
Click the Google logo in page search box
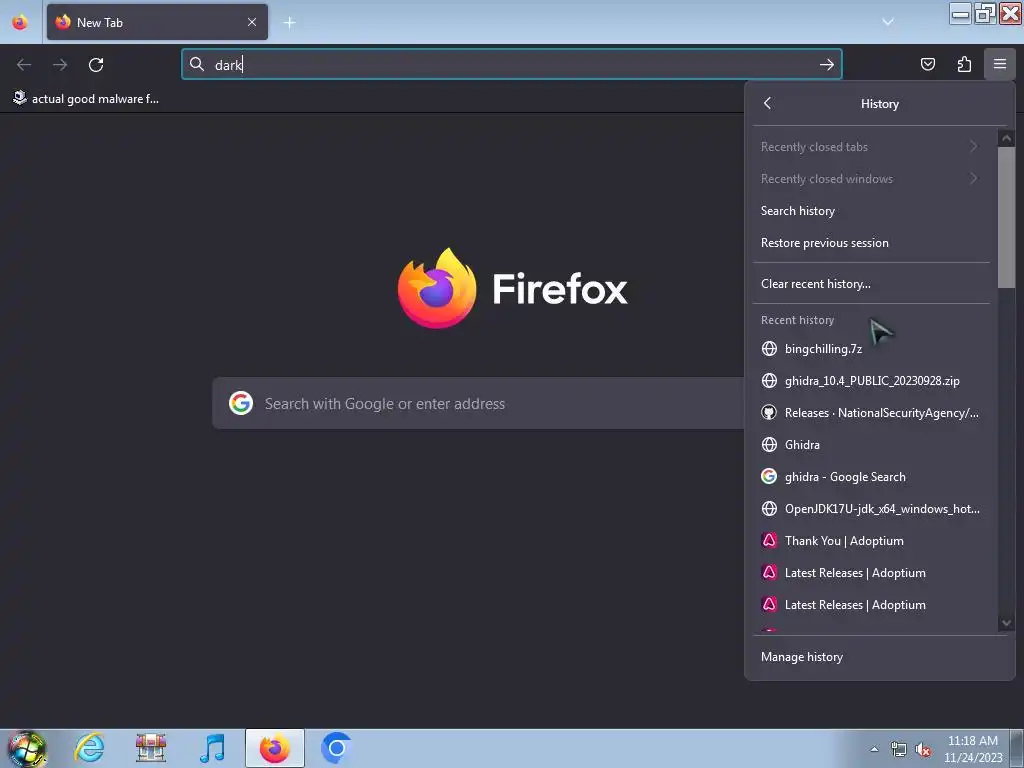point(241,404)
